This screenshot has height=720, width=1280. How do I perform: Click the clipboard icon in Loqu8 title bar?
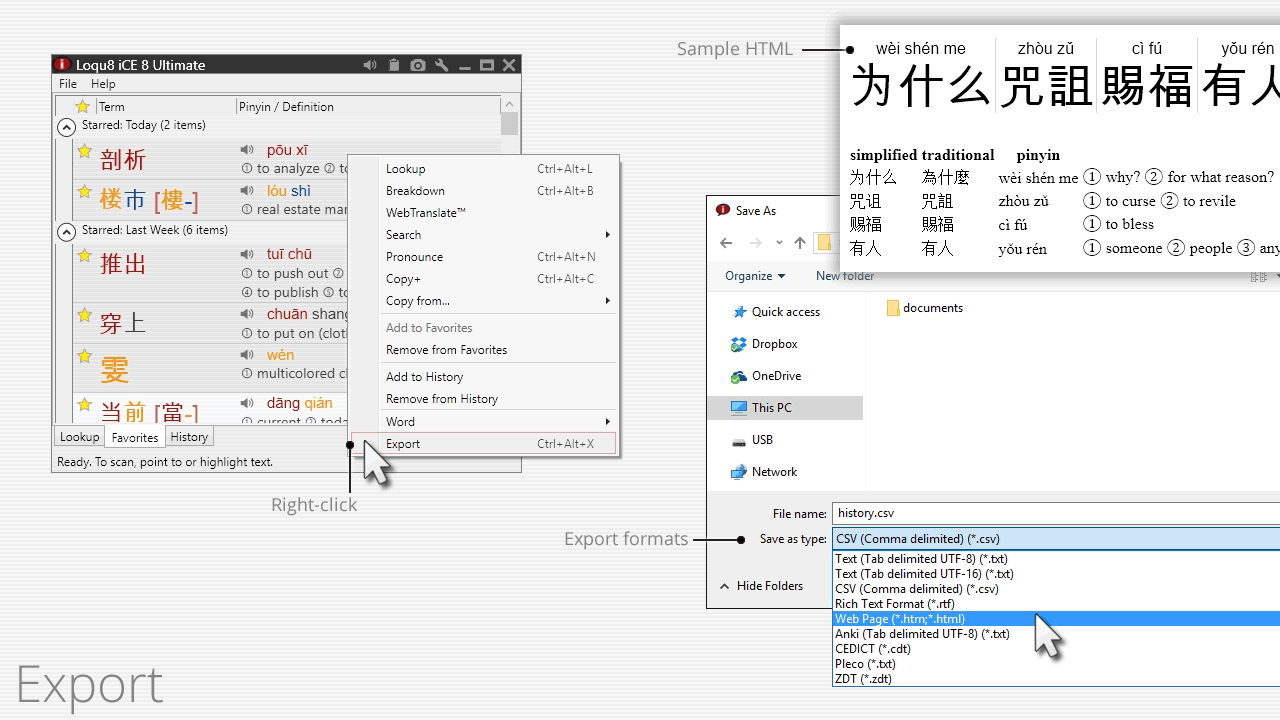coord(394,65)
